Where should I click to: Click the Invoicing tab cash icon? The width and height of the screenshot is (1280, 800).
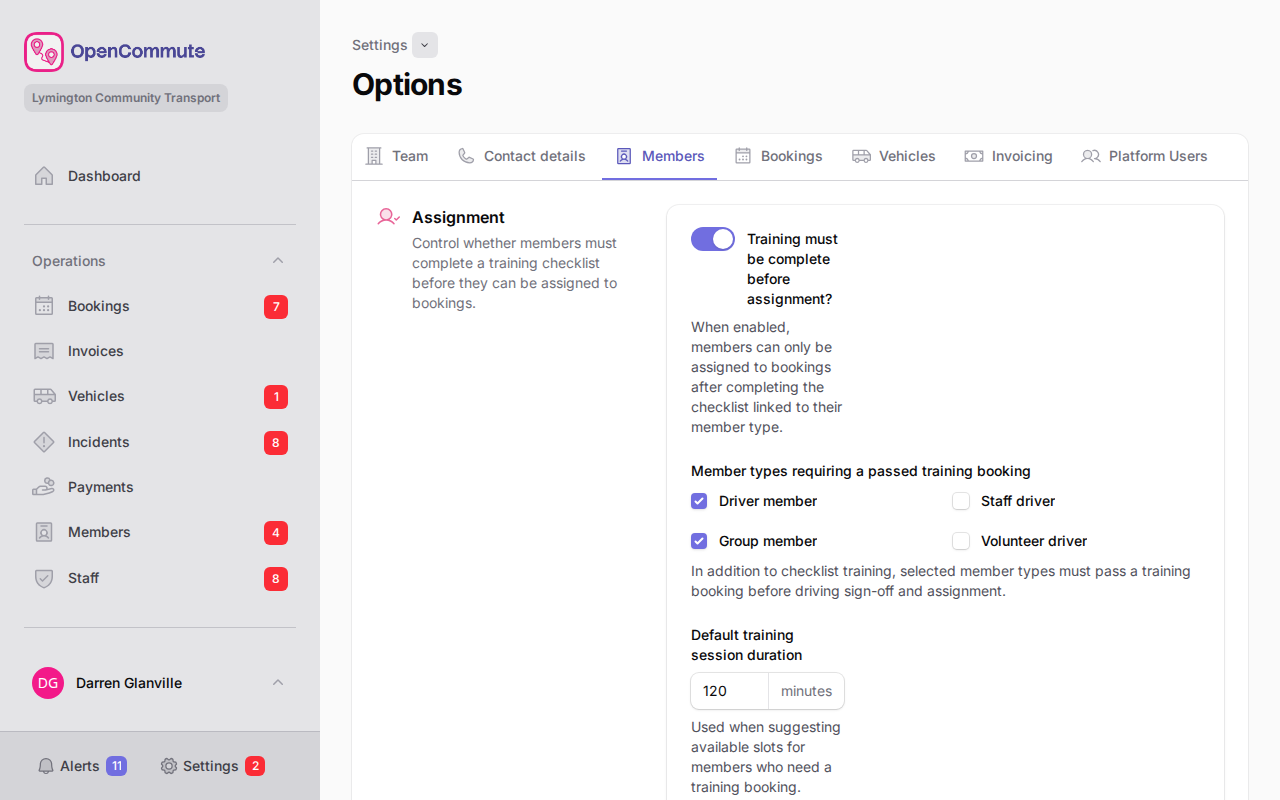pos(974,156)
